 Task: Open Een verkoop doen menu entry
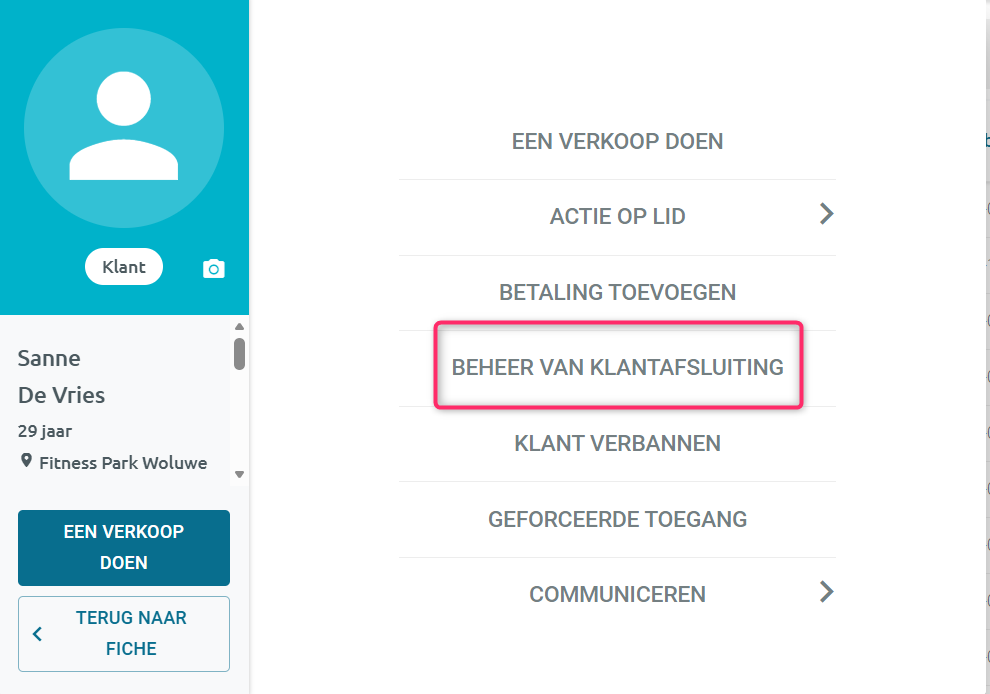(617, 141)
